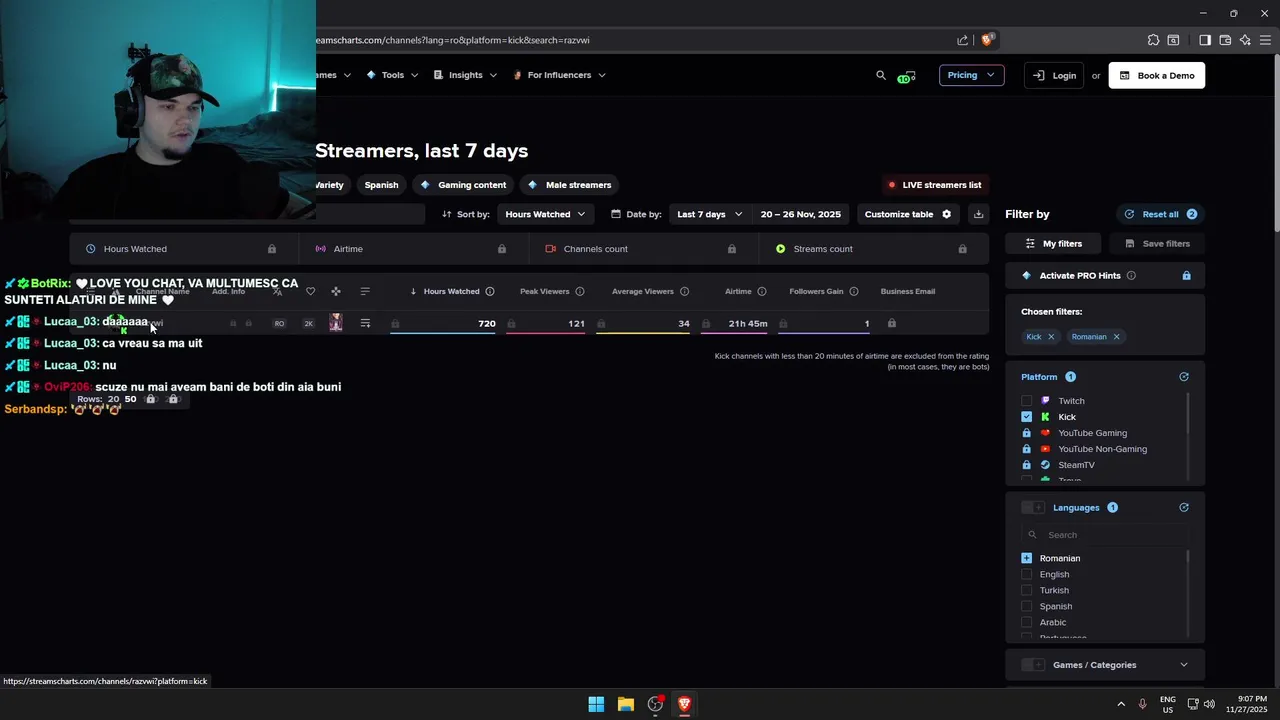Open the 20 – 26 Nov, 2025 date range picker

tap(801, 214)
